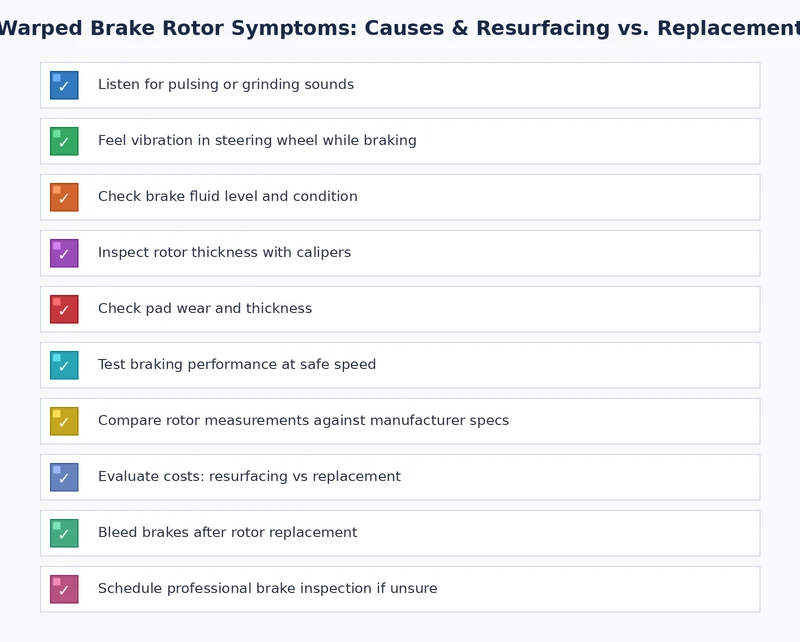Uncheck 'Listen for pulsing or grinding sounds'
800x642 pixels.
(x=225, y=85)
